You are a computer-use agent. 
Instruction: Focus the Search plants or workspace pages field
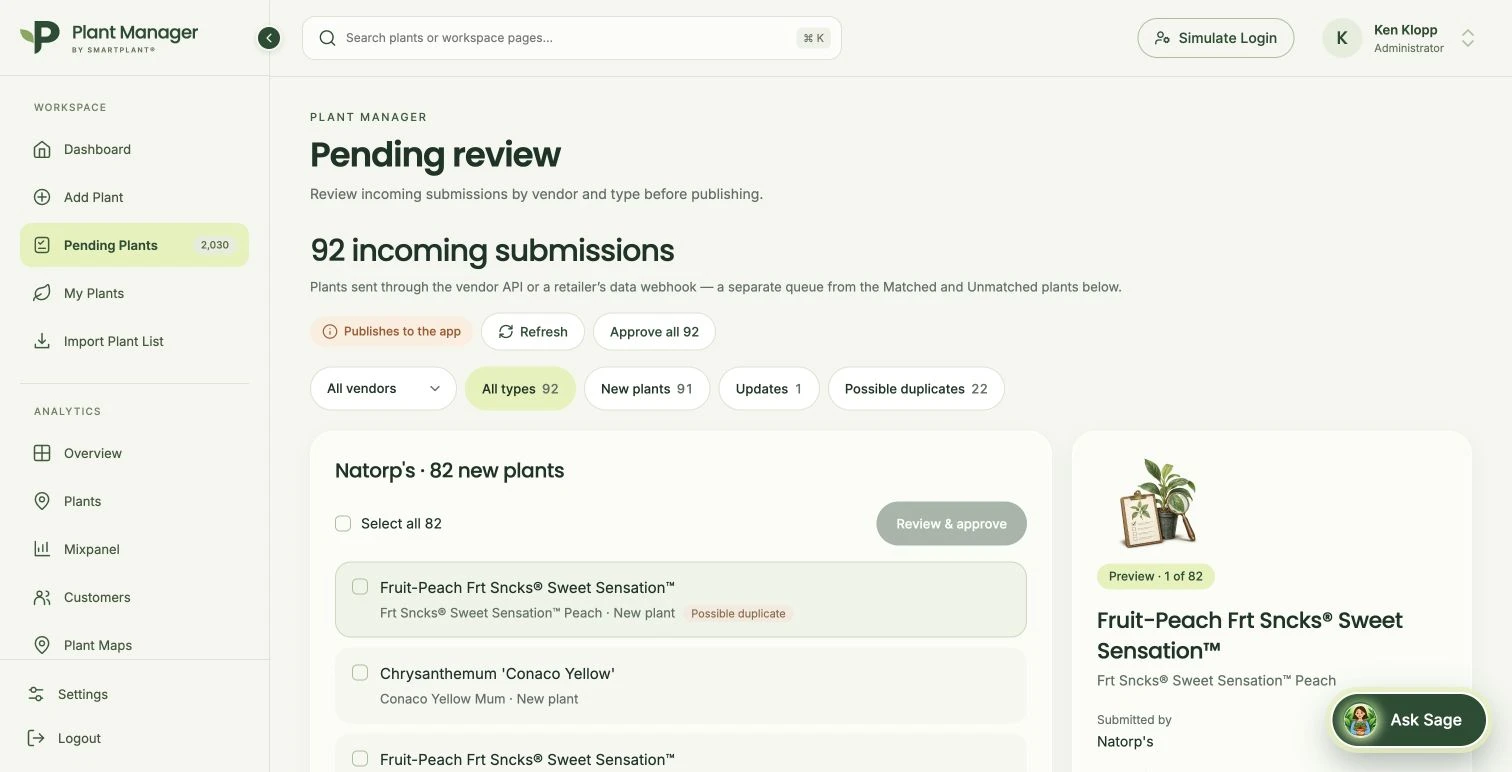(x=572, y=38)
